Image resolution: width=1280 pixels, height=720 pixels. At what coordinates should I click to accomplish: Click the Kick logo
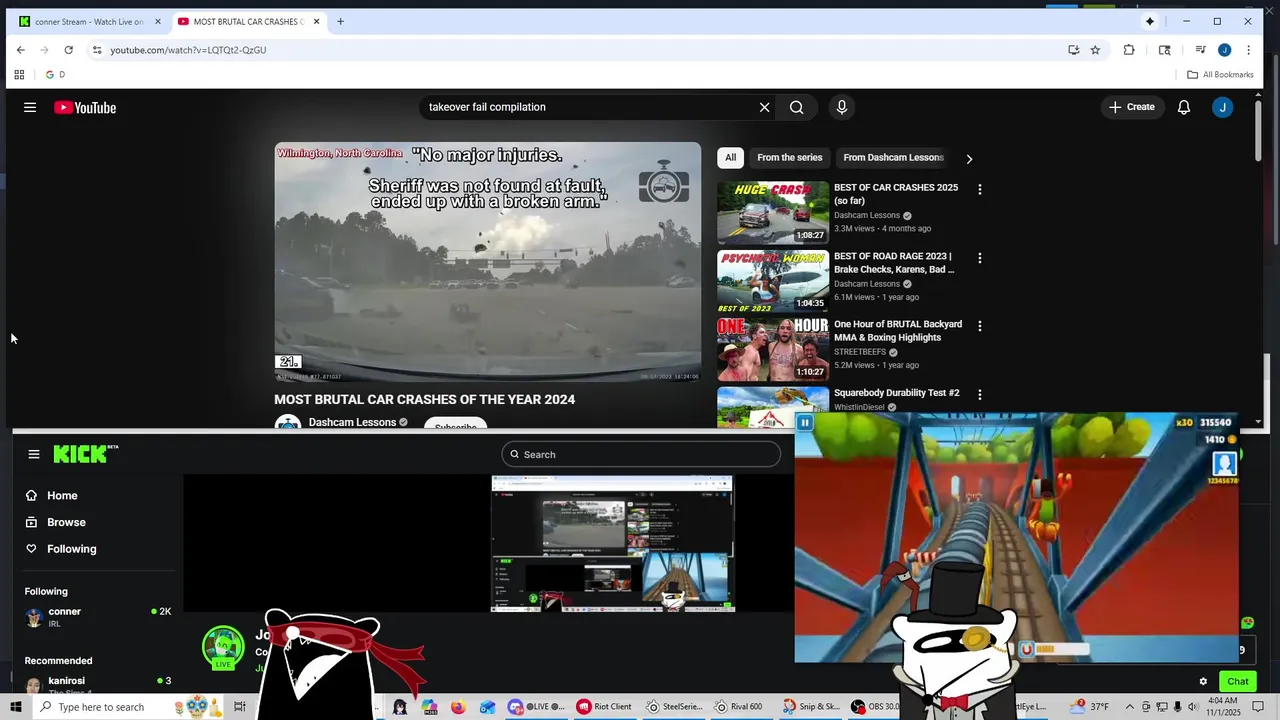click(x=85, y=454)
